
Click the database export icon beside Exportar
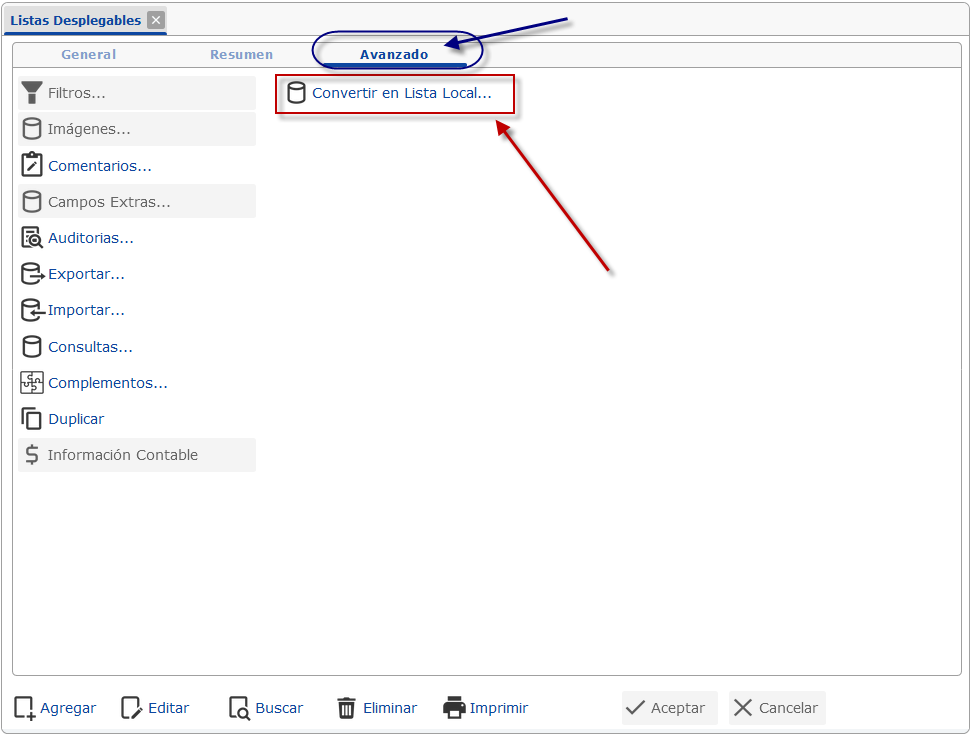click(33, 274)
